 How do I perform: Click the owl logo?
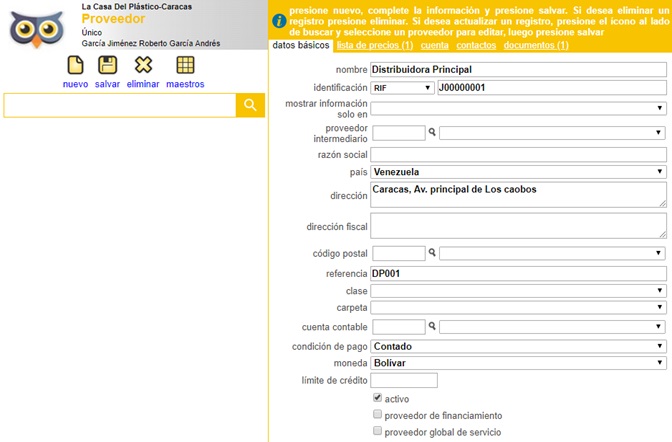(x=37, y=29)
